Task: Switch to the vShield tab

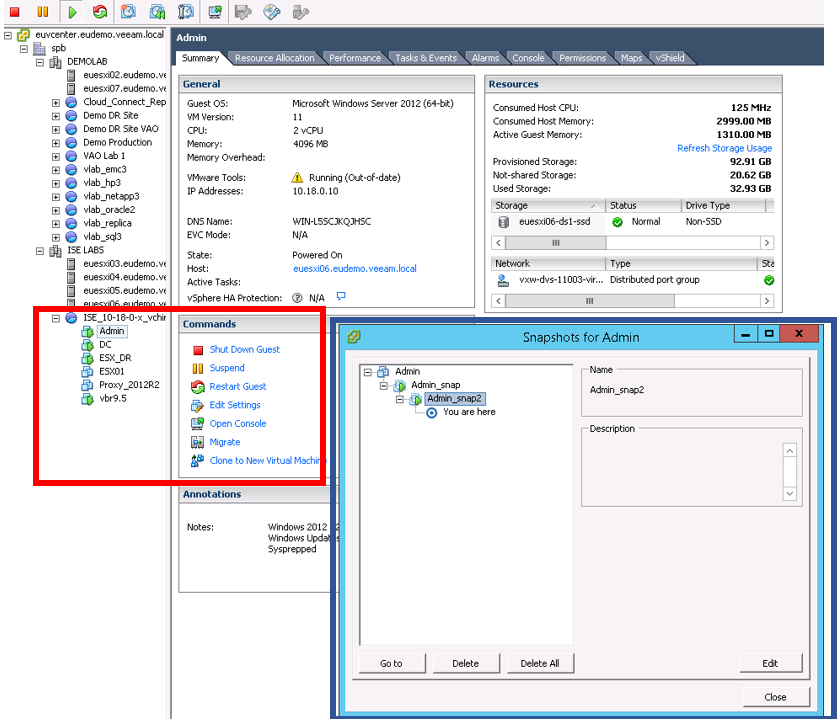Action: point(670,58)
